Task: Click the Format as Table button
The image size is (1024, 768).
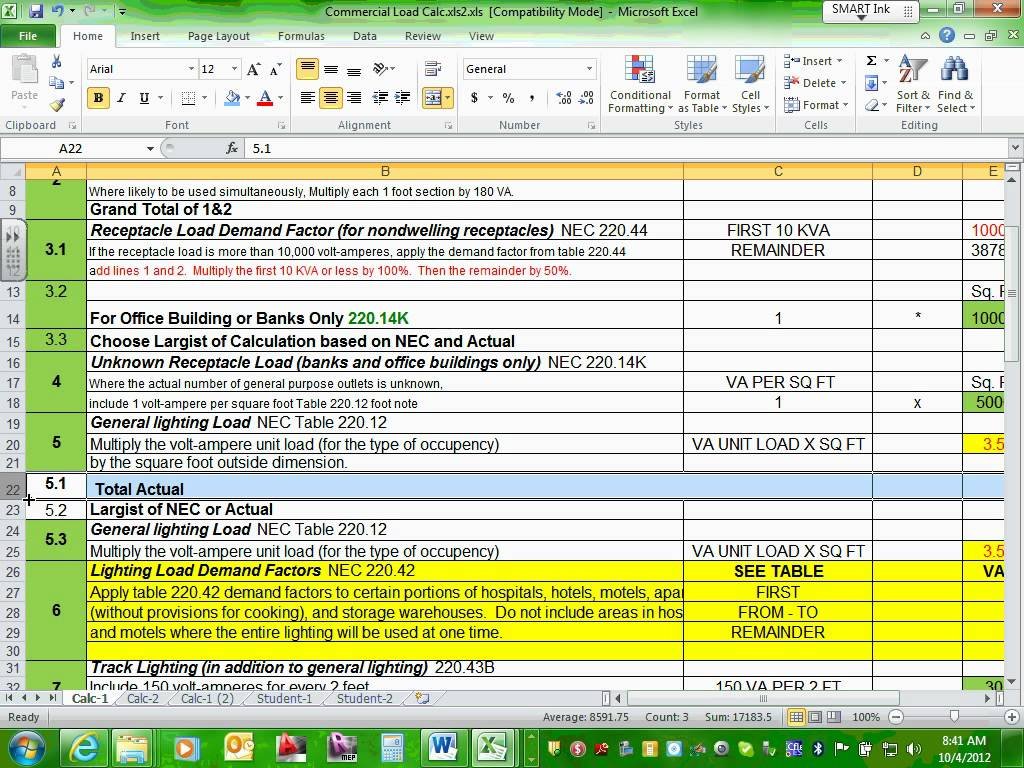Action: click(x=702, y=85)
